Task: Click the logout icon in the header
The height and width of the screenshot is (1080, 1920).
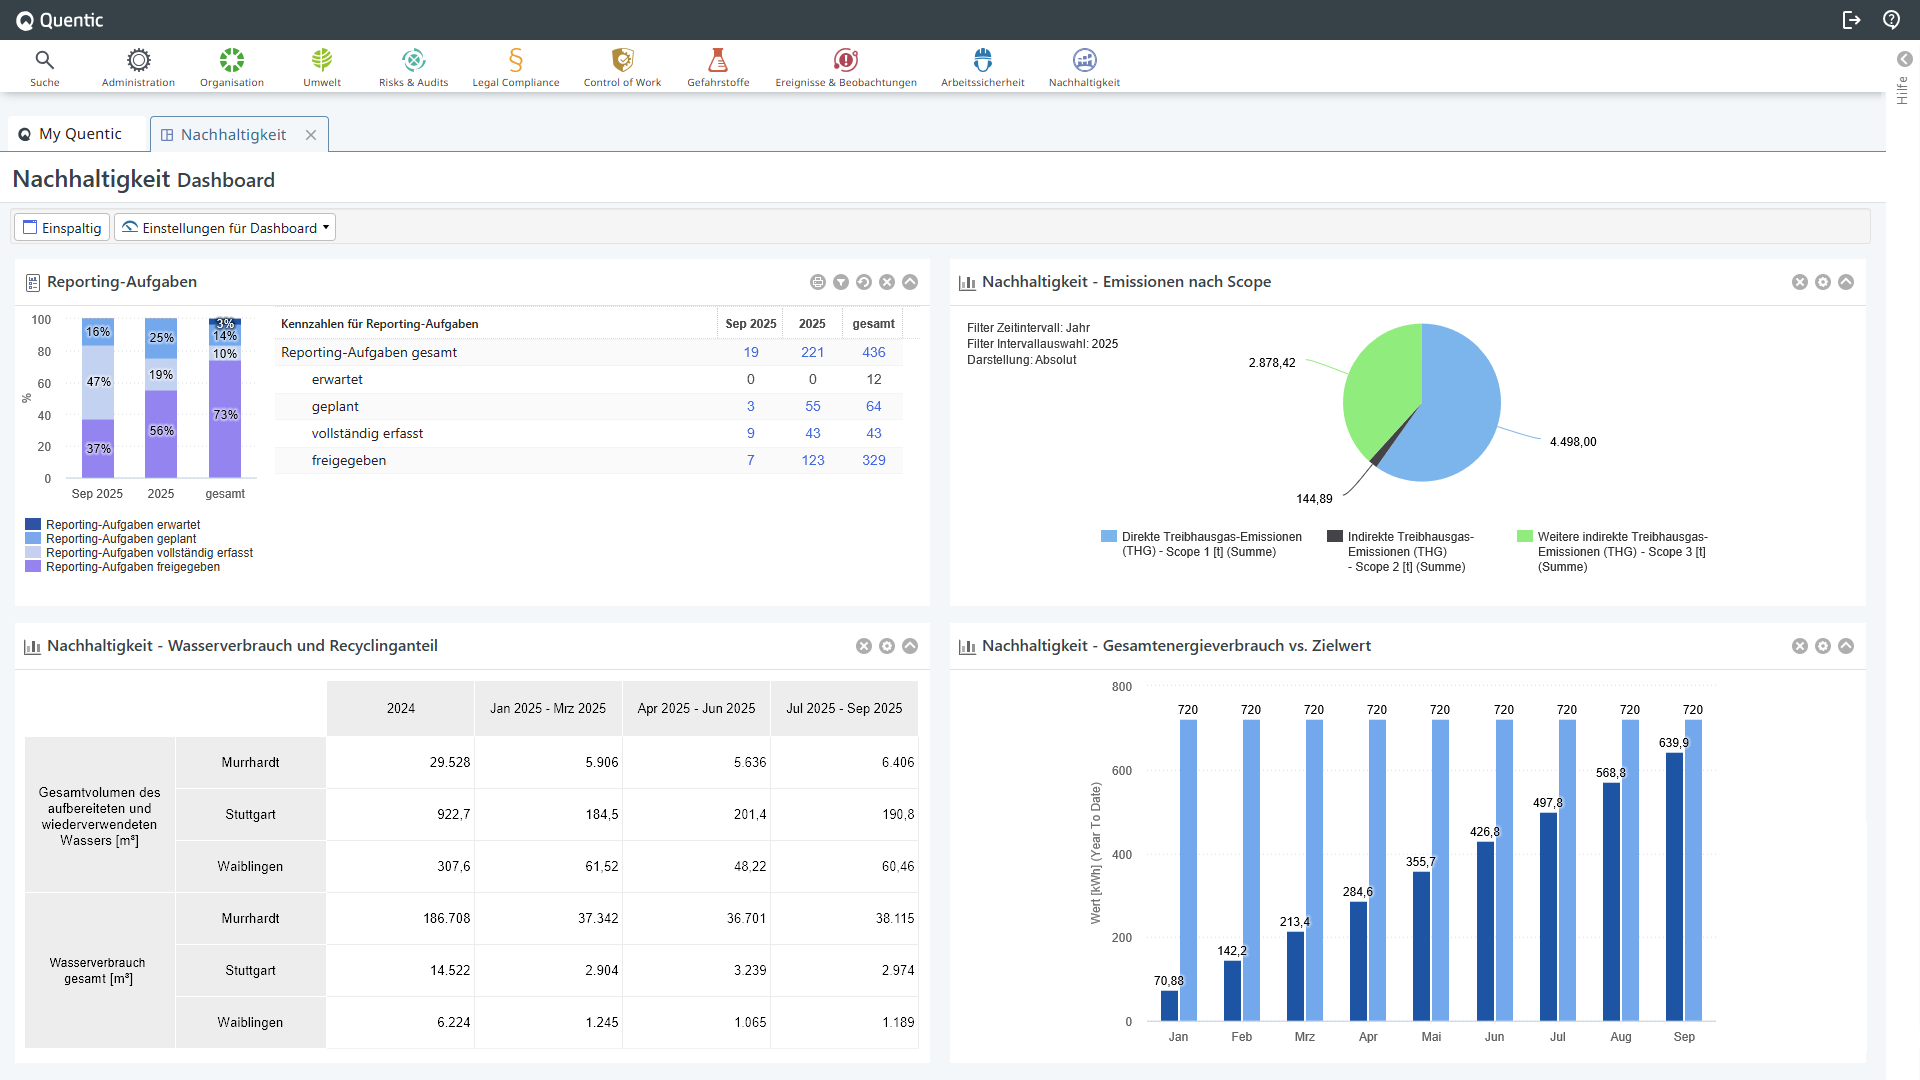Action: [1851, 20]
